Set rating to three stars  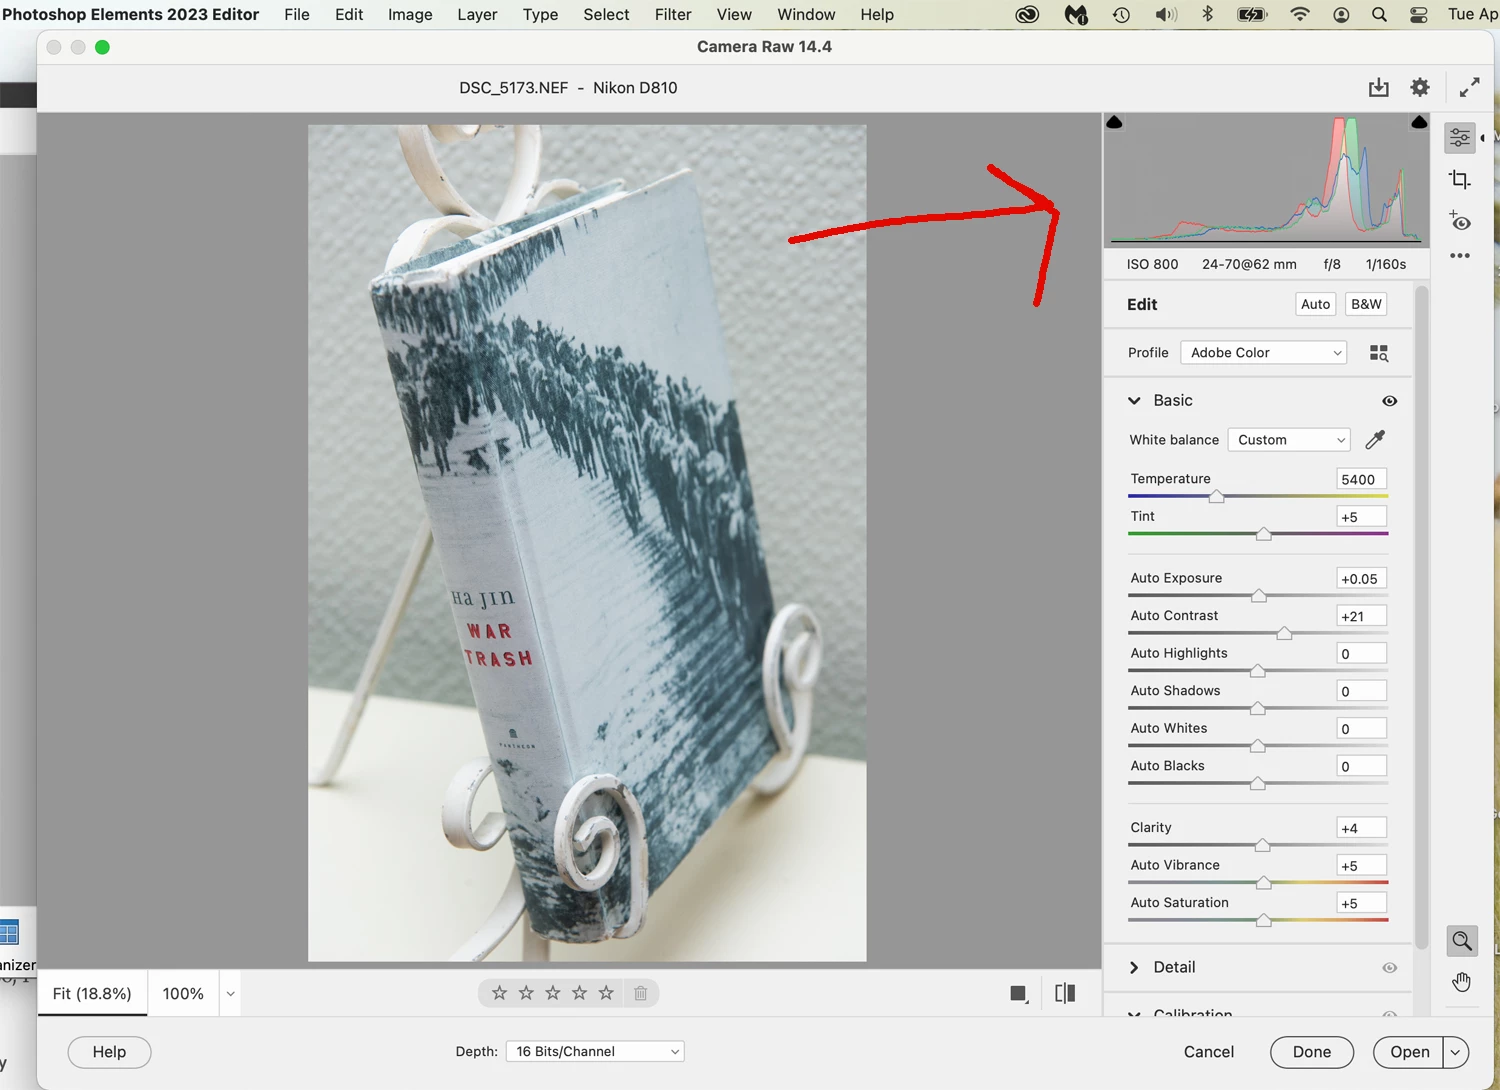pos(553,993)
